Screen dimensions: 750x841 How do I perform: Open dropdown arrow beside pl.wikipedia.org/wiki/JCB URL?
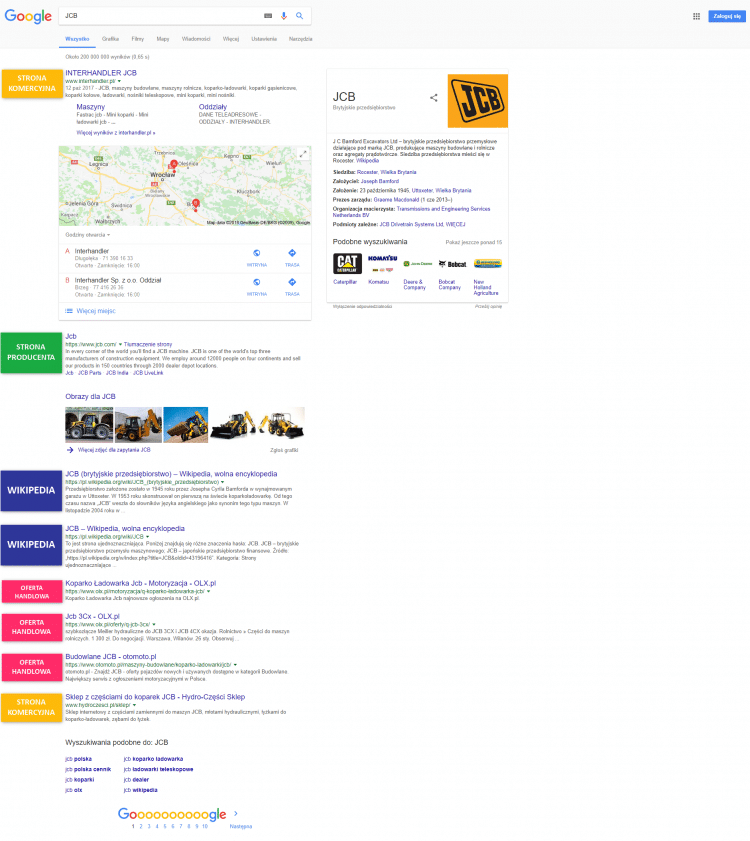click(x=148, y=537)
